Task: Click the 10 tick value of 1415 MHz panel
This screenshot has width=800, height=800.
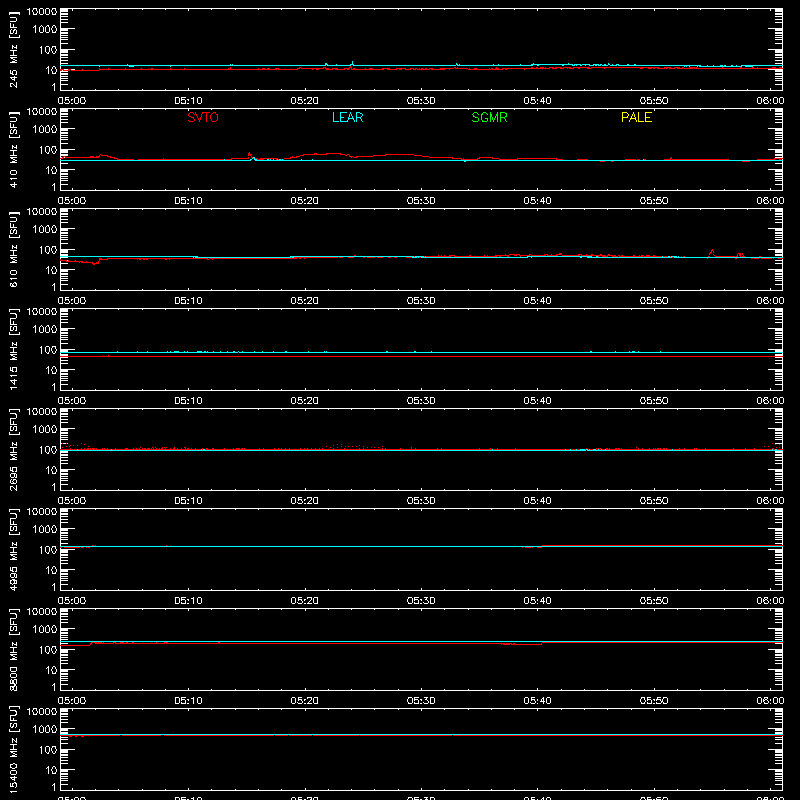Action: [x=51, y=370]
